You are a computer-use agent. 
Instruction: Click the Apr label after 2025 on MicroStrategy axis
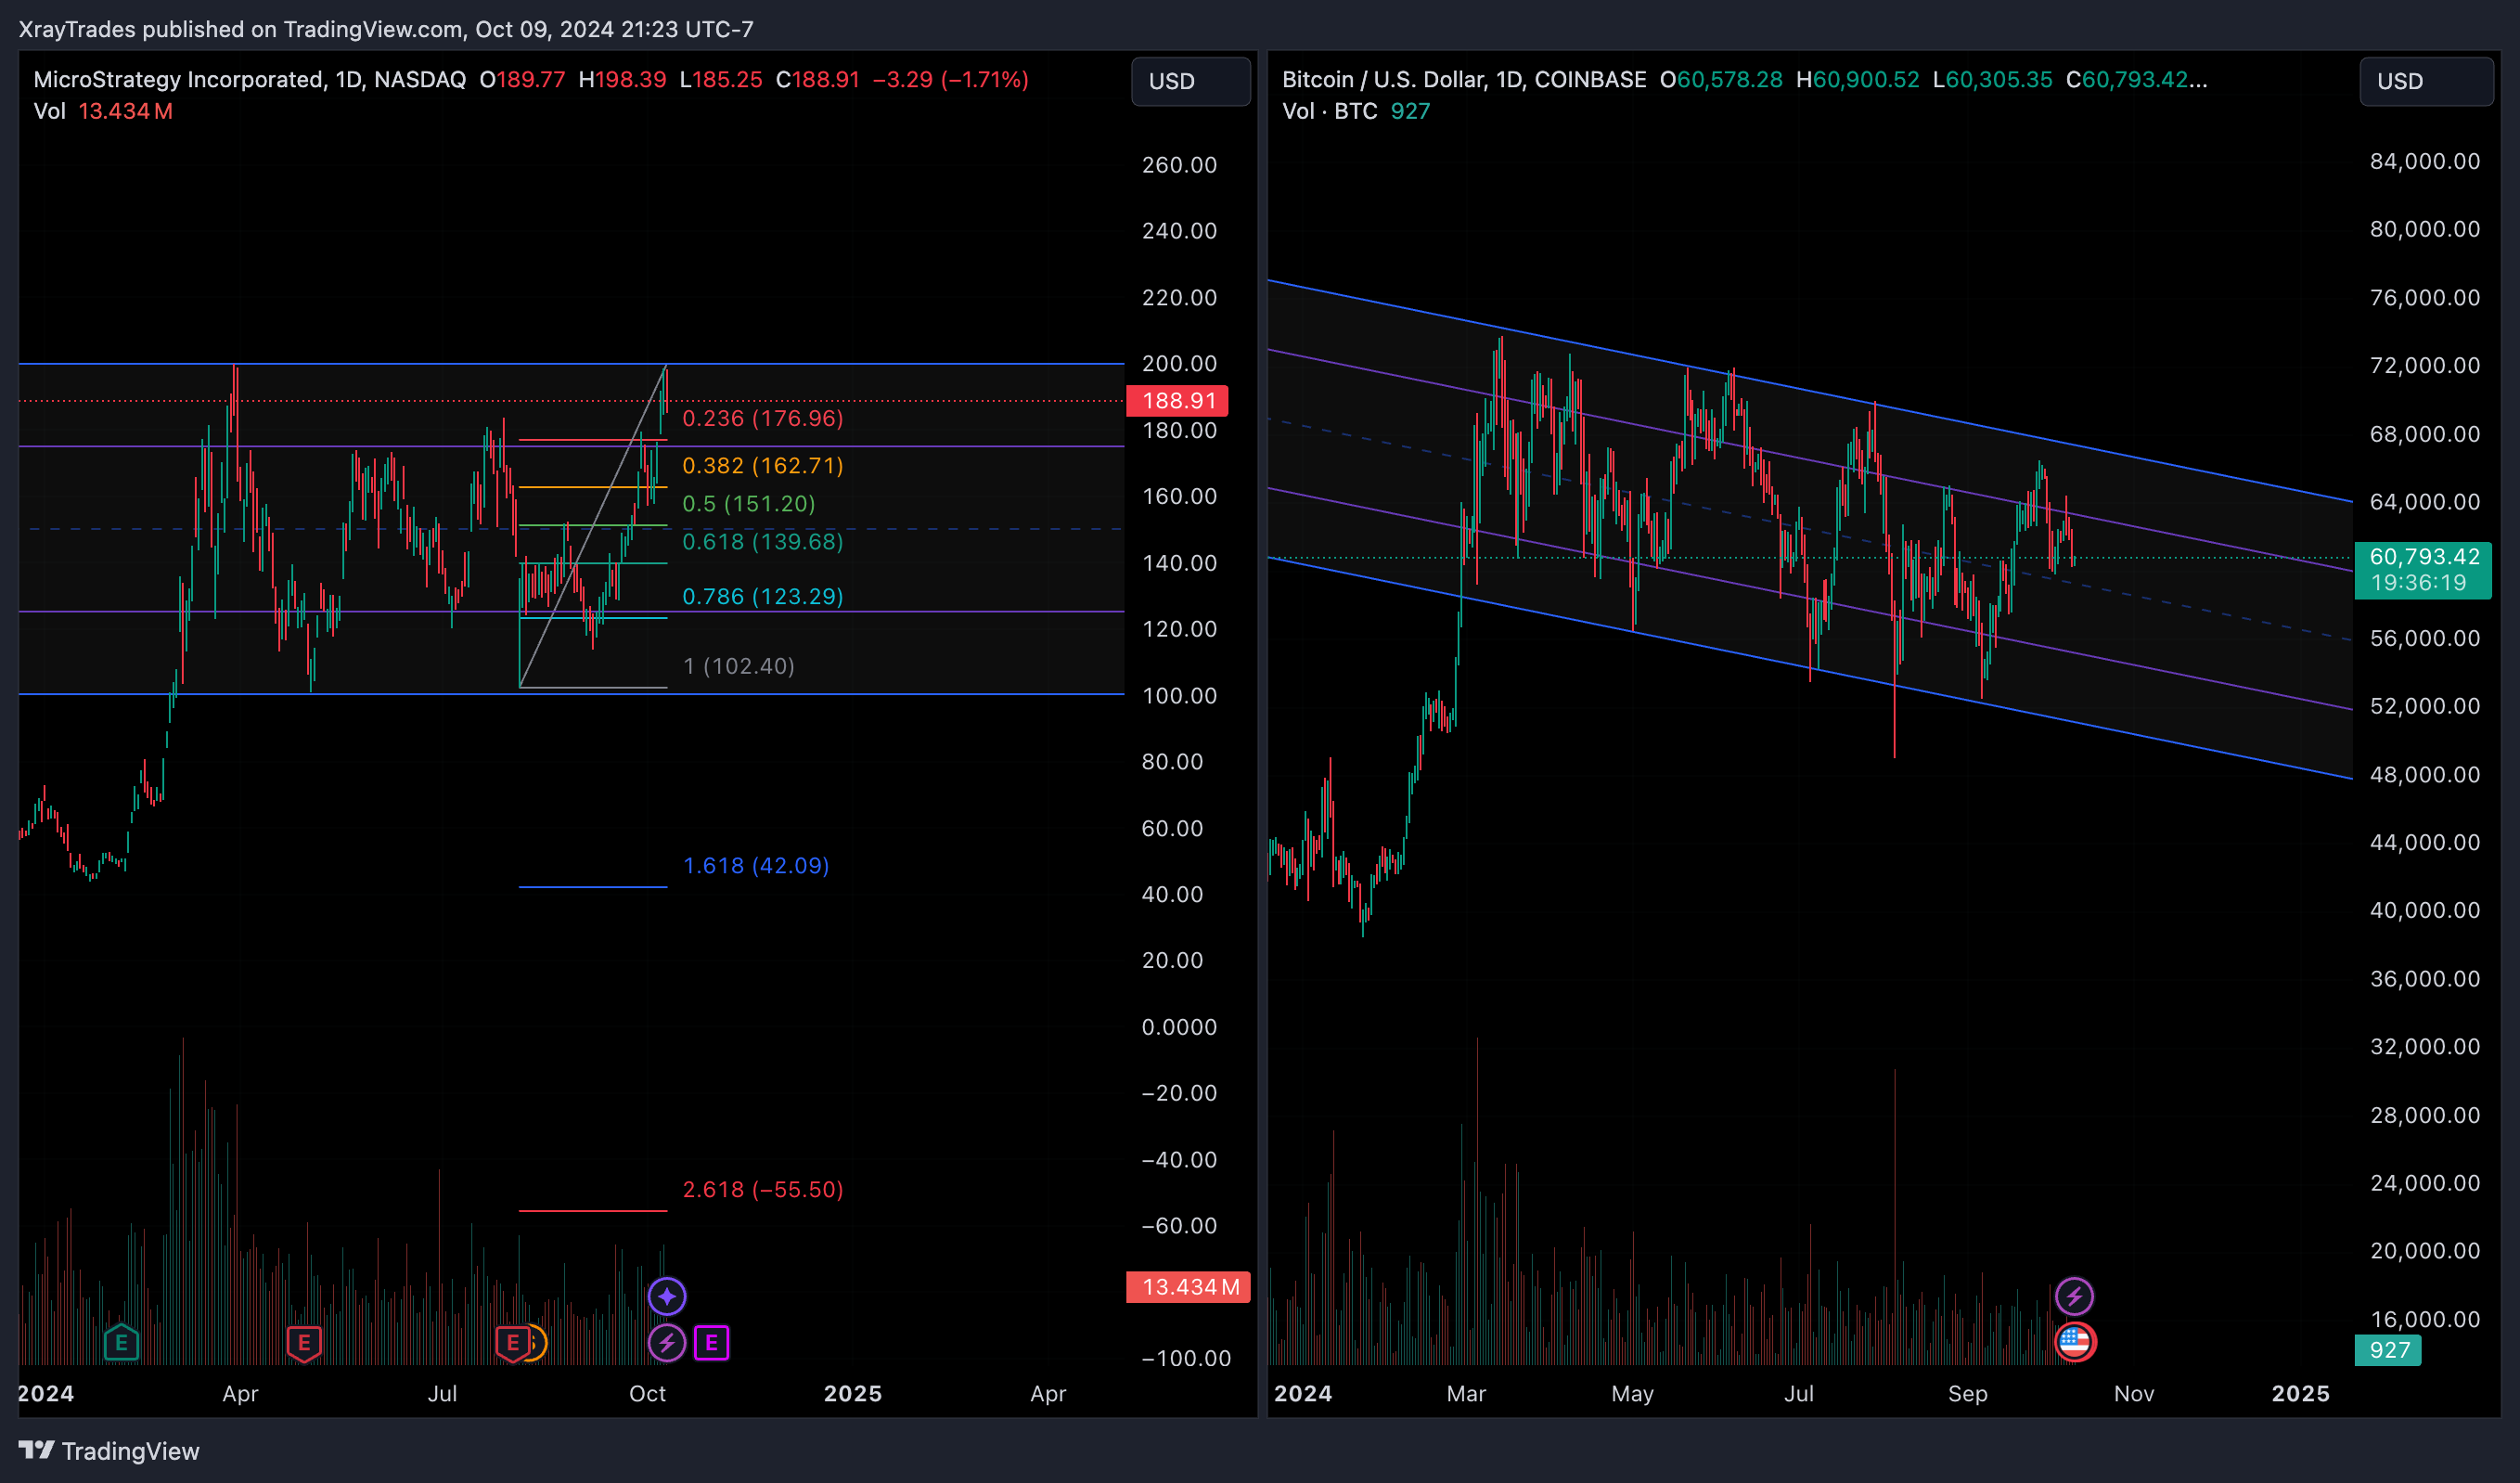1048,1393
